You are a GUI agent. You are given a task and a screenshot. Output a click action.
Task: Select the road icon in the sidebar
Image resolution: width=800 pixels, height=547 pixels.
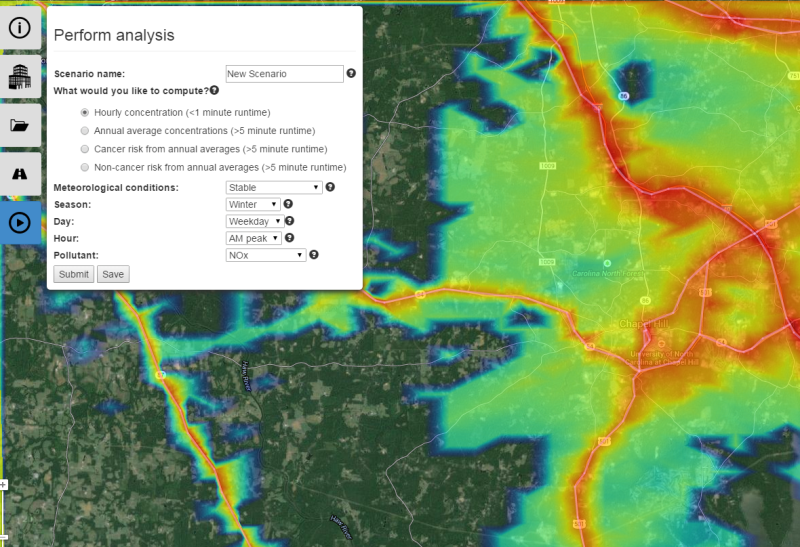20,174
